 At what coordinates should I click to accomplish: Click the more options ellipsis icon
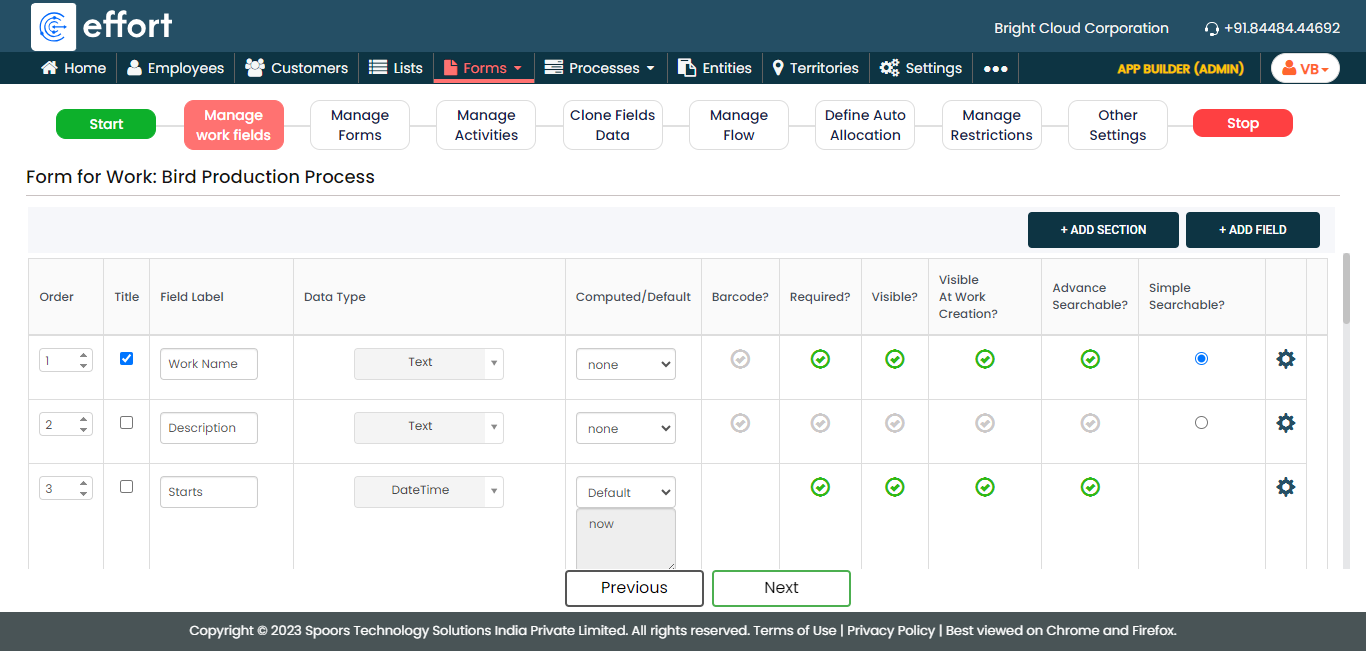point(995,68)
